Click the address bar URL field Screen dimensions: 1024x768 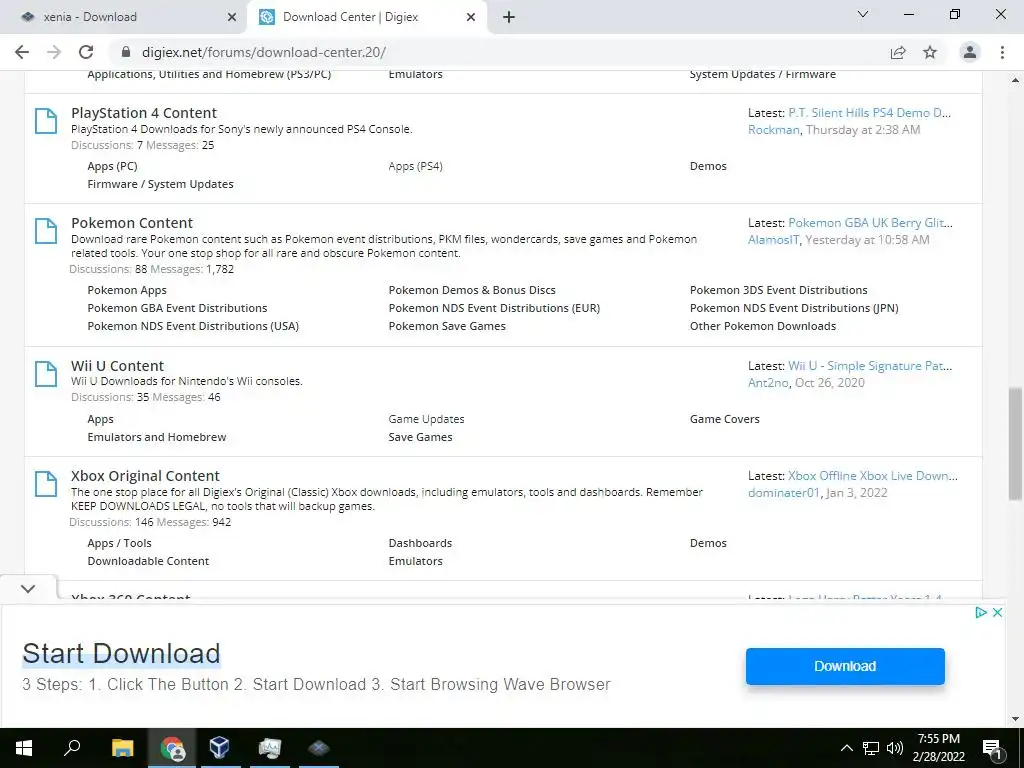503,52
